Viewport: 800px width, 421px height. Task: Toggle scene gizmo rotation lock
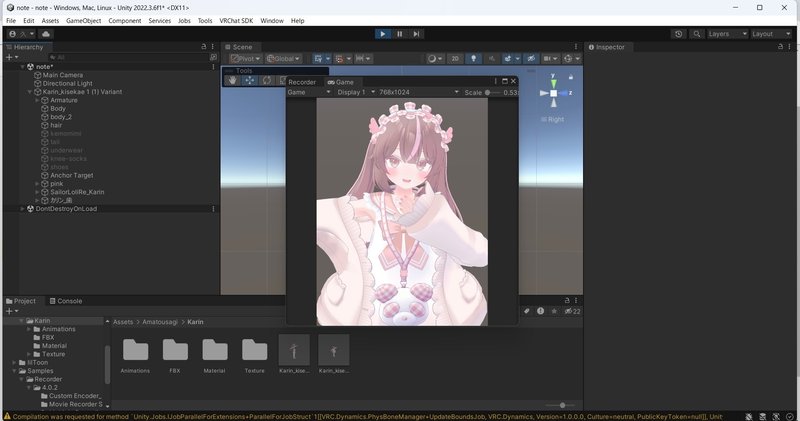571,77
